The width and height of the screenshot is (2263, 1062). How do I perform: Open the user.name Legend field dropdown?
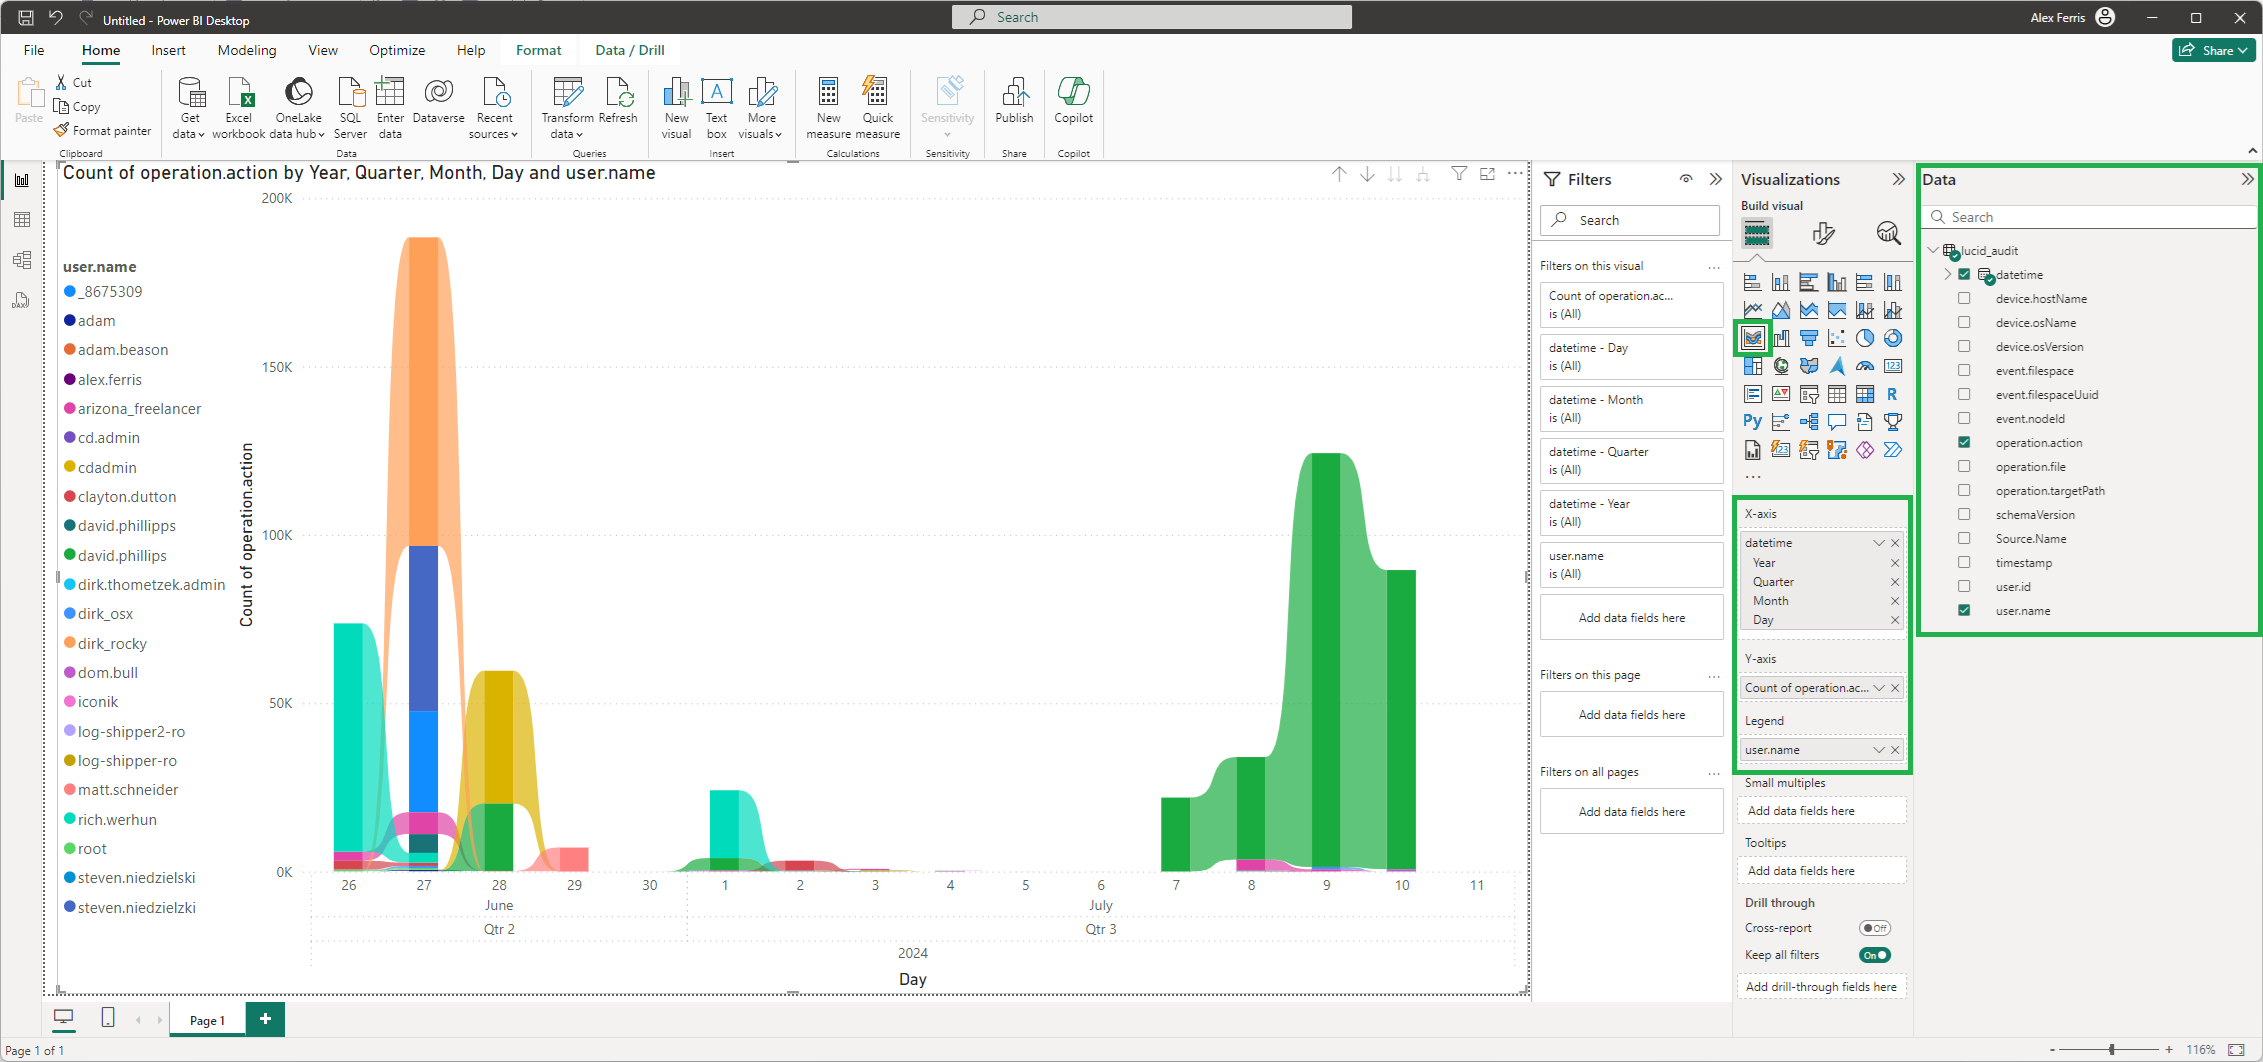[1878, 750]
